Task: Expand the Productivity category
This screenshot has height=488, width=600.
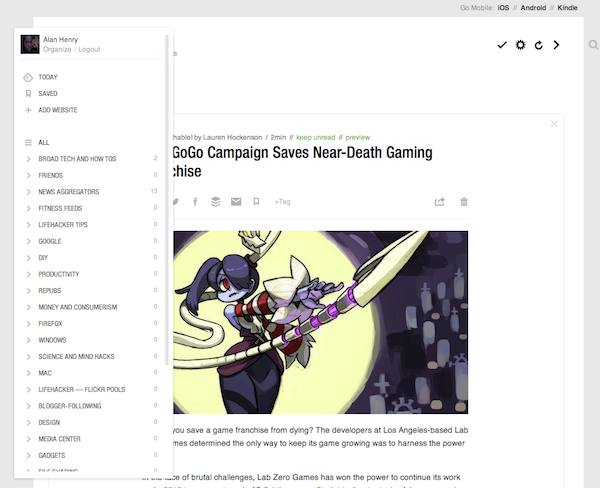Action: (28, 274)
